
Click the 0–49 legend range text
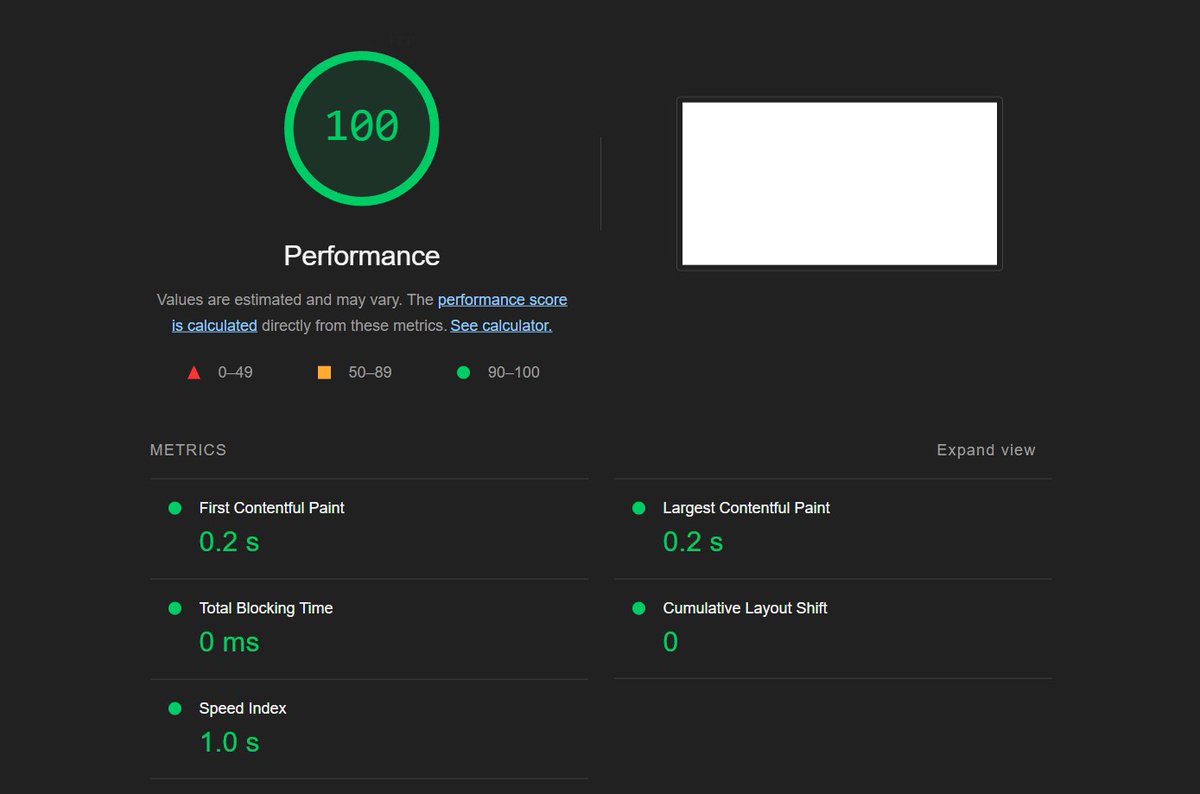click(x=235, y=372)
